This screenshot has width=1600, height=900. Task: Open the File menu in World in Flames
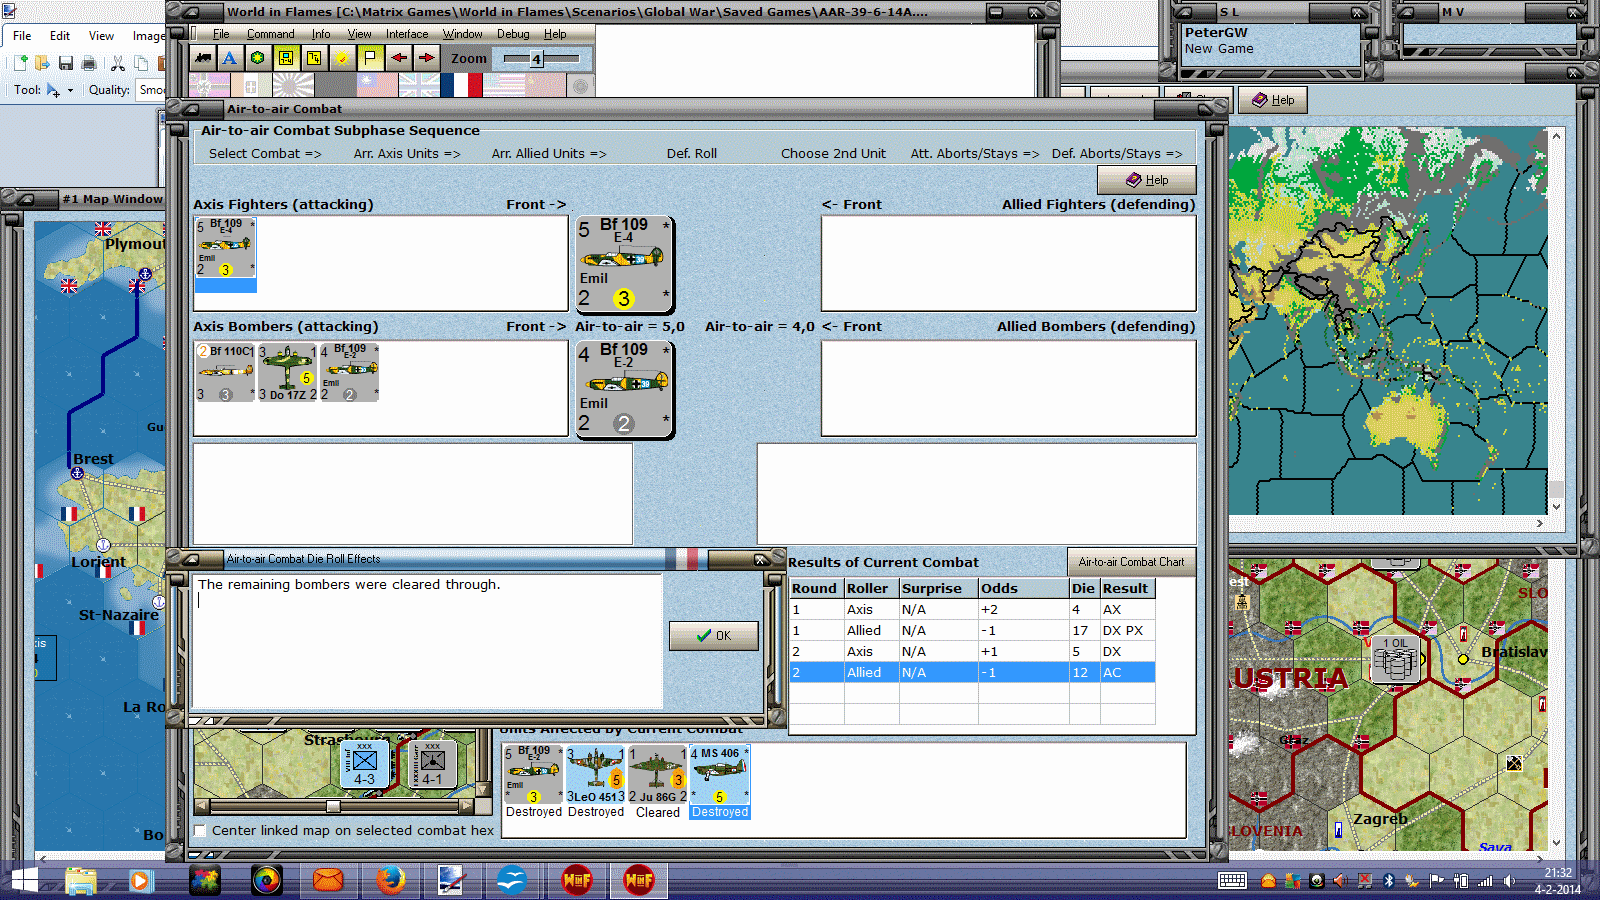point(221,34)
